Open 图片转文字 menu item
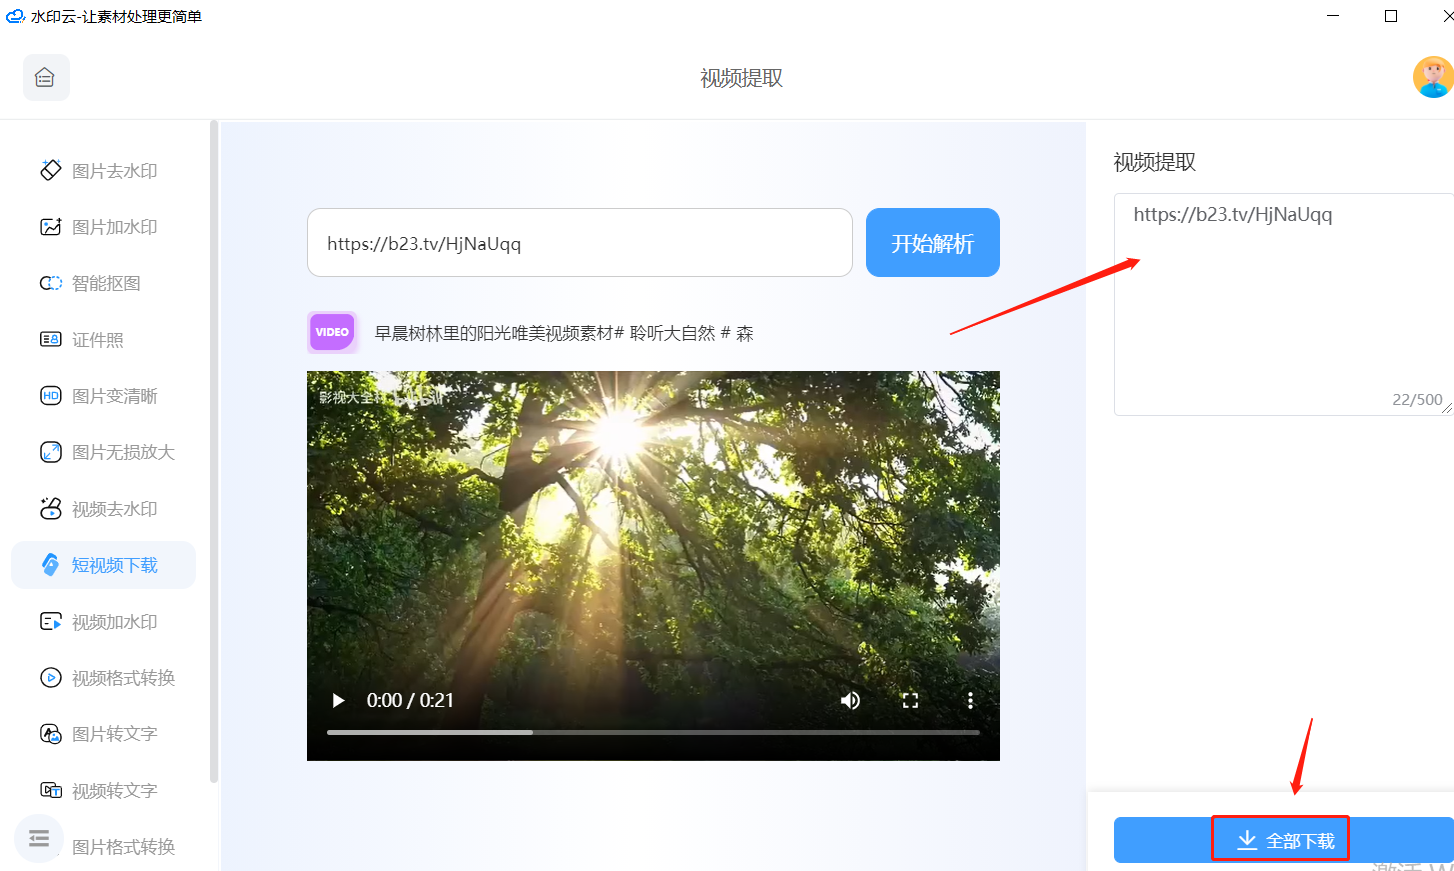 104,734
